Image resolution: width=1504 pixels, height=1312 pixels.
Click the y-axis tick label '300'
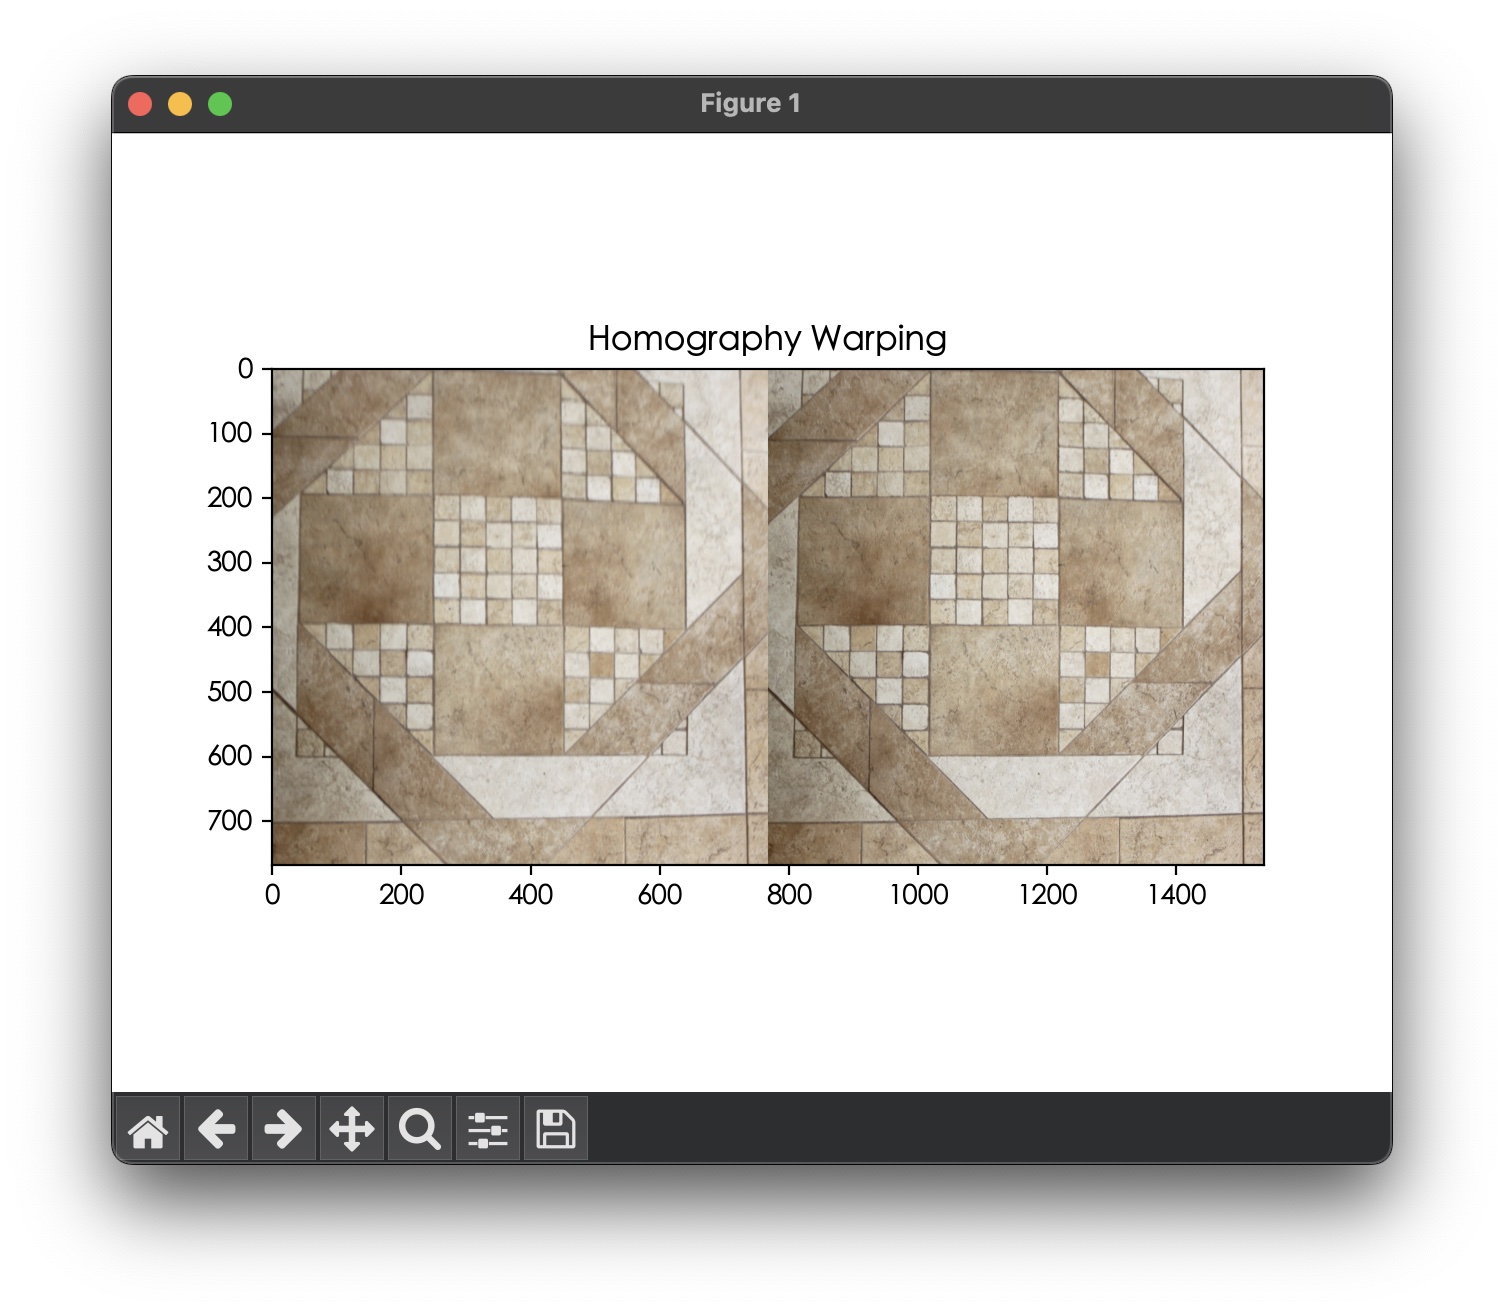click(230, 562)
